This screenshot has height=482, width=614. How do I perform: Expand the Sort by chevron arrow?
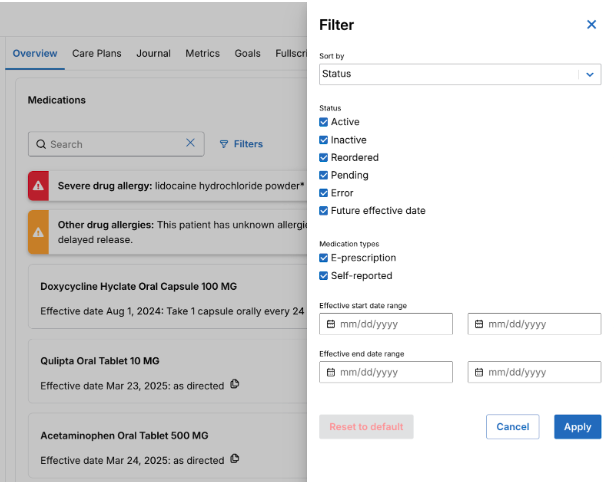click(590, 74)
